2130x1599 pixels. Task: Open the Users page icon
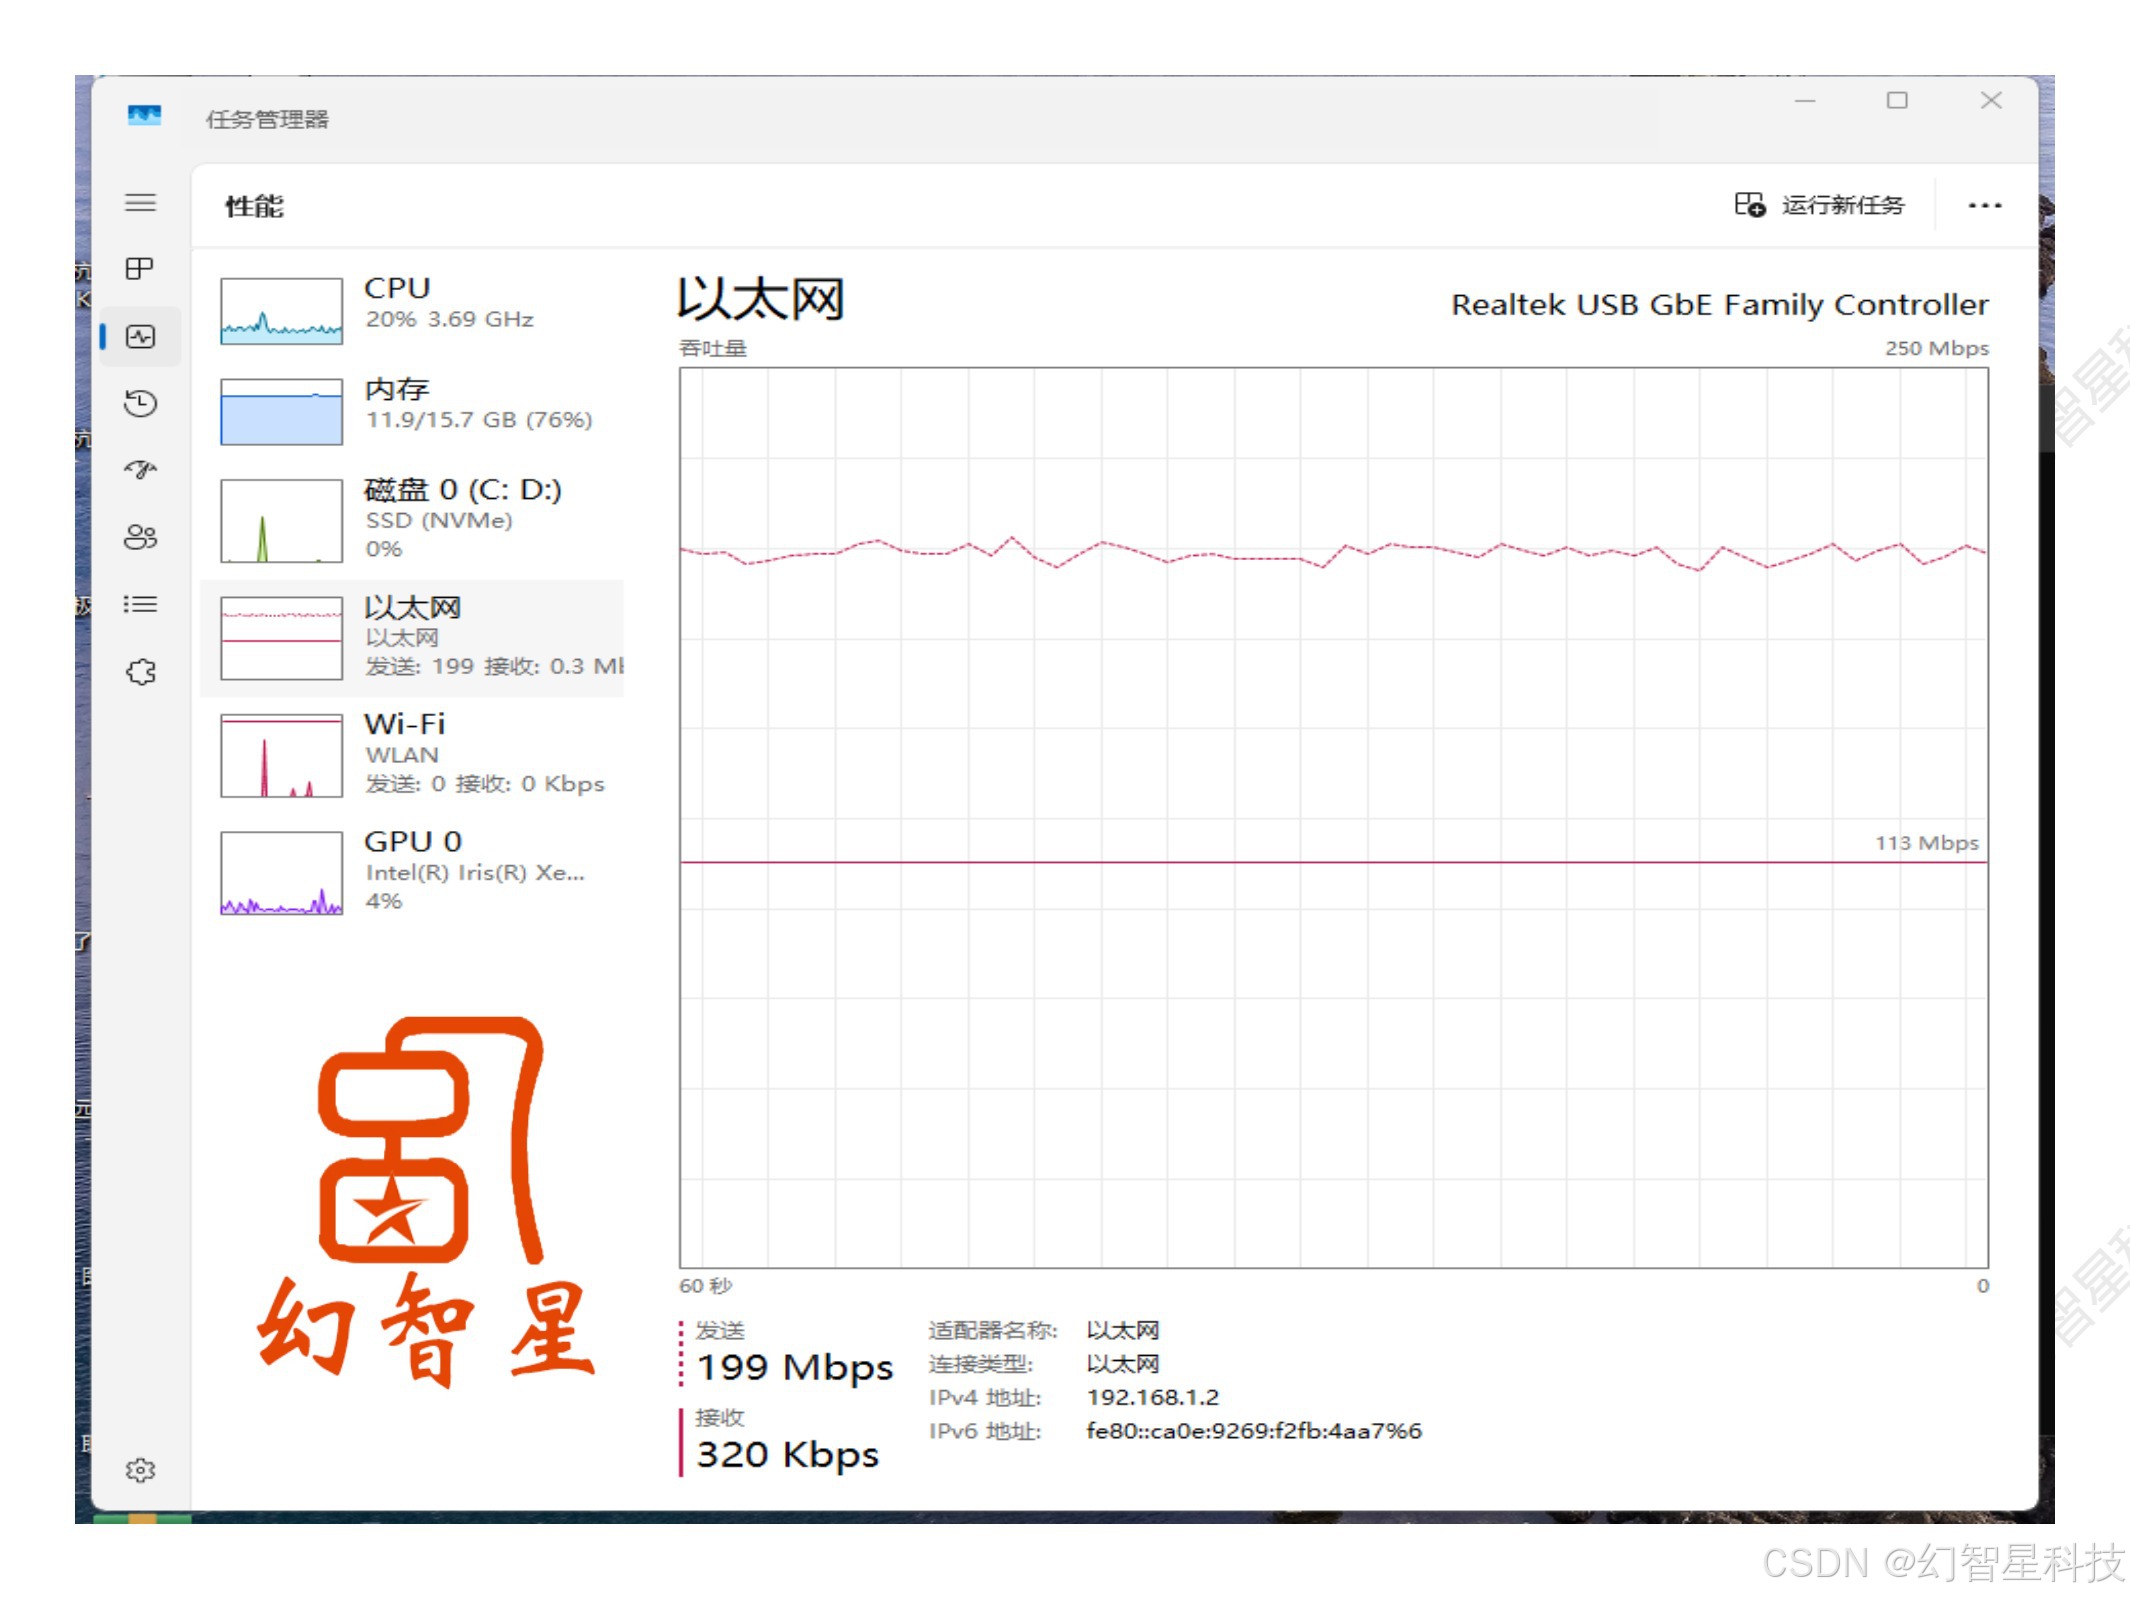[140, 537]
